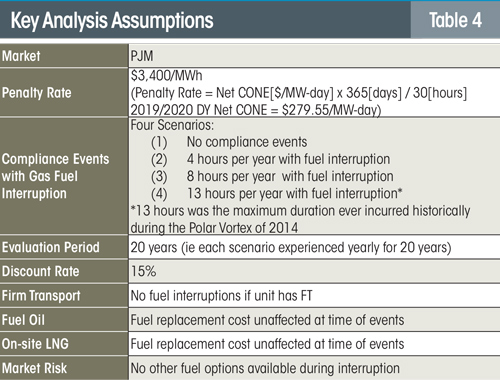
Task: Select Compliance Events with Gas Fuel Interruption header
Action: pos(64,176)
